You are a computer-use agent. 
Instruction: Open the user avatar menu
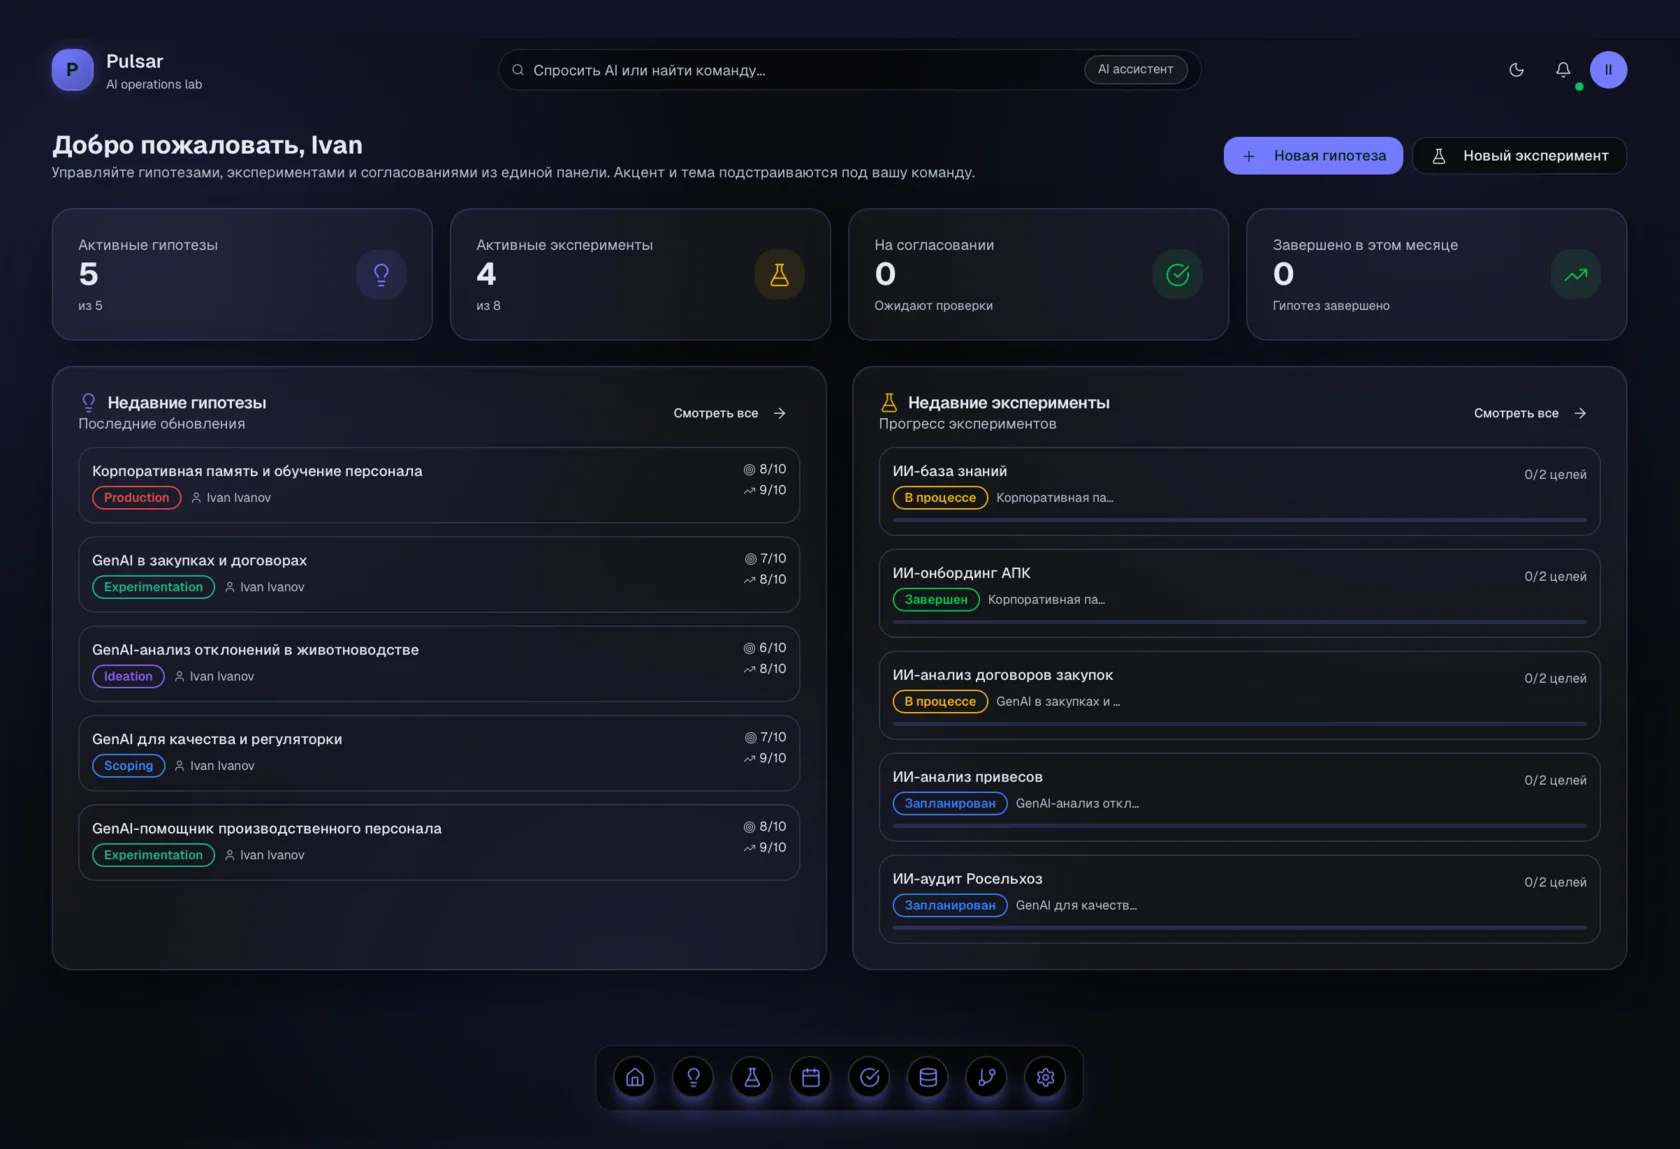coord(1608,70)
